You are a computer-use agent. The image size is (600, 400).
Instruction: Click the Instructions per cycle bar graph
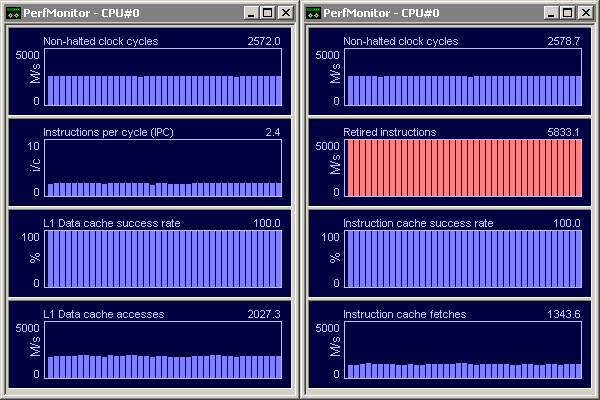[x=163, y=168]
